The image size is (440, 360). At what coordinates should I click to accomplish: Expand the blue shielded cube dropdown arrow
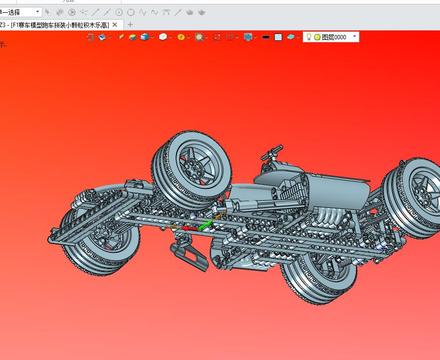[x=255, y=37]
